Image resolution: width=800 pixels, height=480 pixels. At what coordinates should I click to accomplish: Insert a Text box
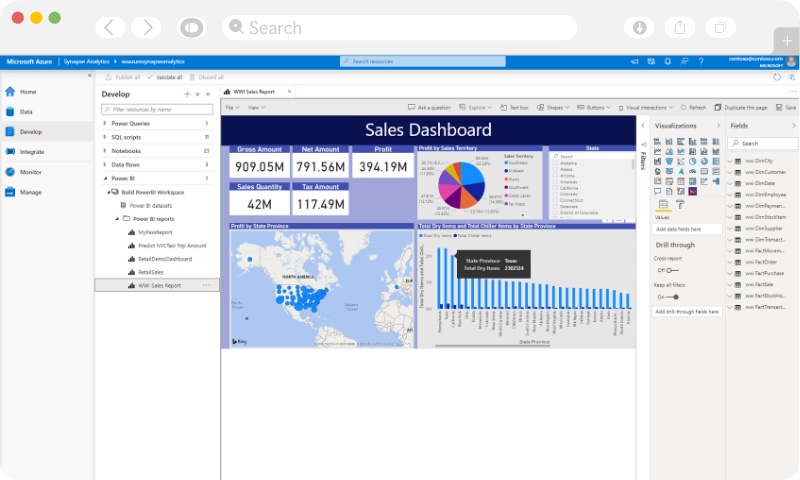coord(514,108)
